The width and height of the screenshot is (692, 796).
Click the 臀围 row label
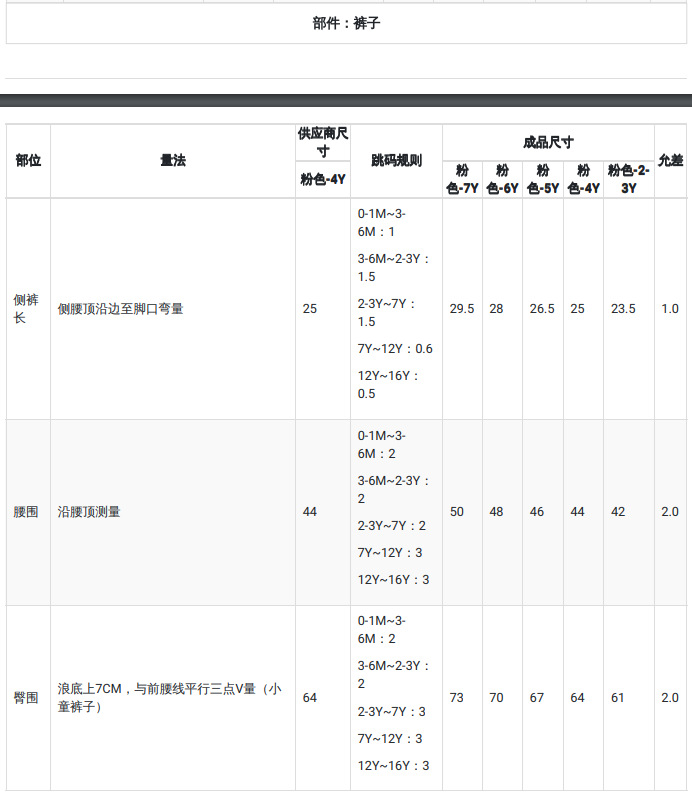(x=25, y=698)
